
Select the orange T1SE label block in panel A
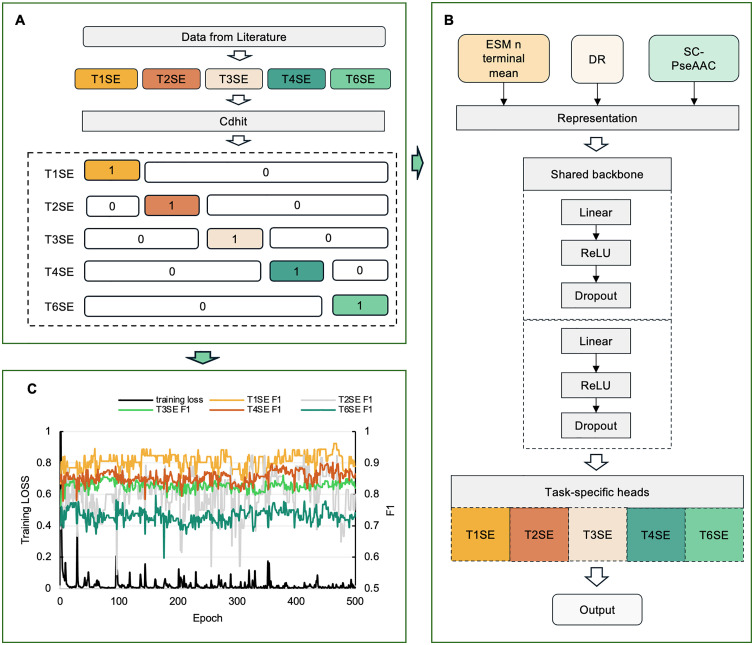106,79
